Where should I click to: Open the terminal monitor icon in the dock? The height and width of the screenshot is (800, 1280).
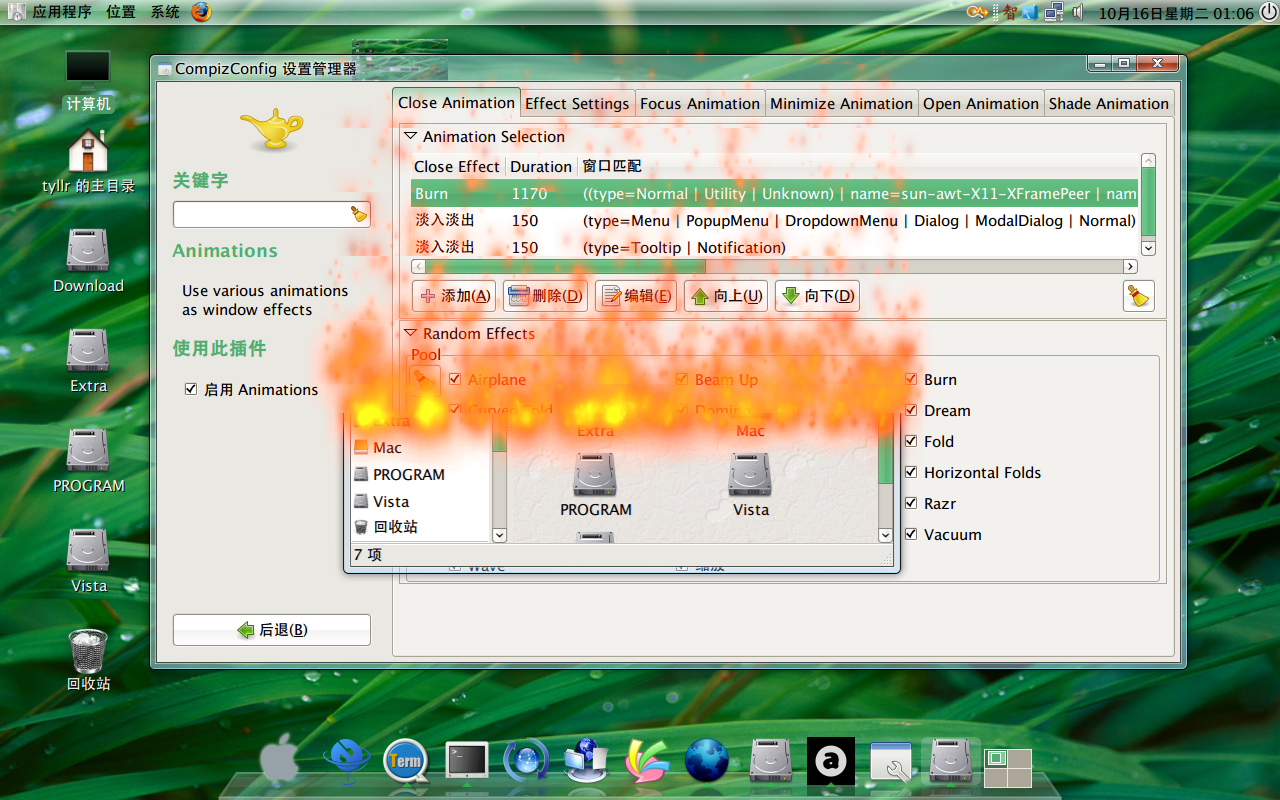(466, 761)
